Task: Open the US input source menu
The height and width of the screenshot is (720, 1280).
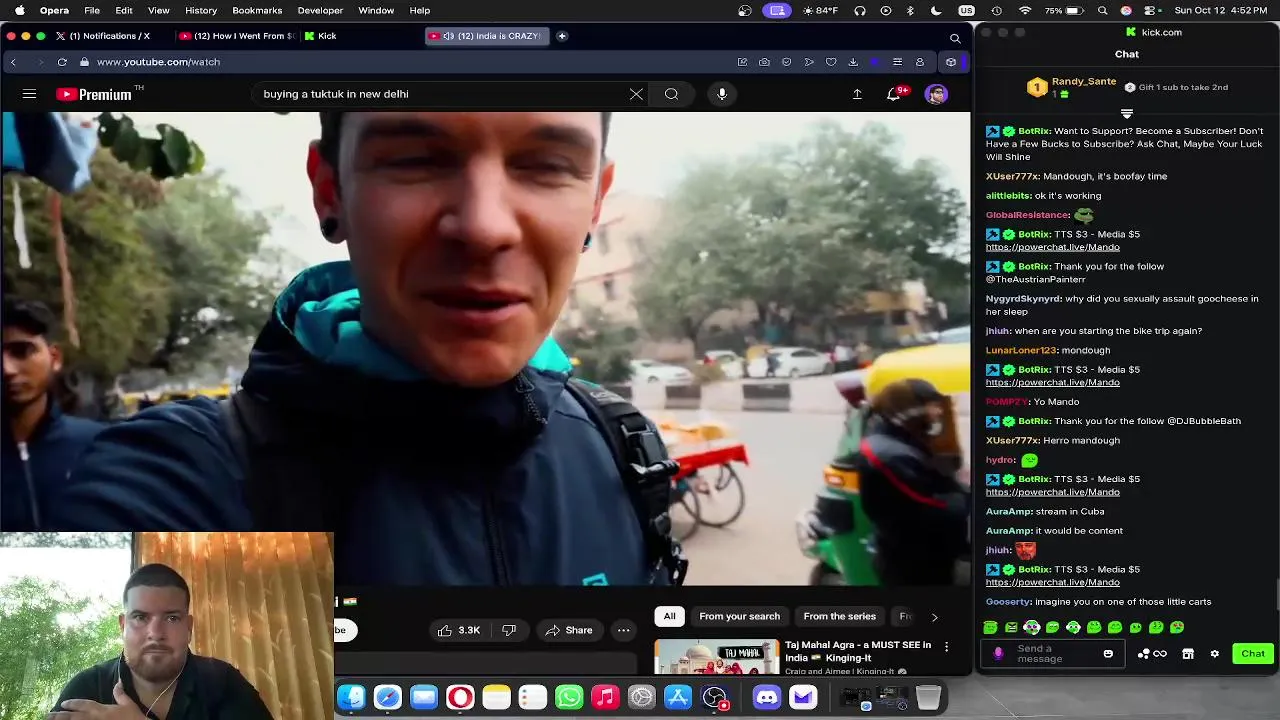Action: pos(966,10)
